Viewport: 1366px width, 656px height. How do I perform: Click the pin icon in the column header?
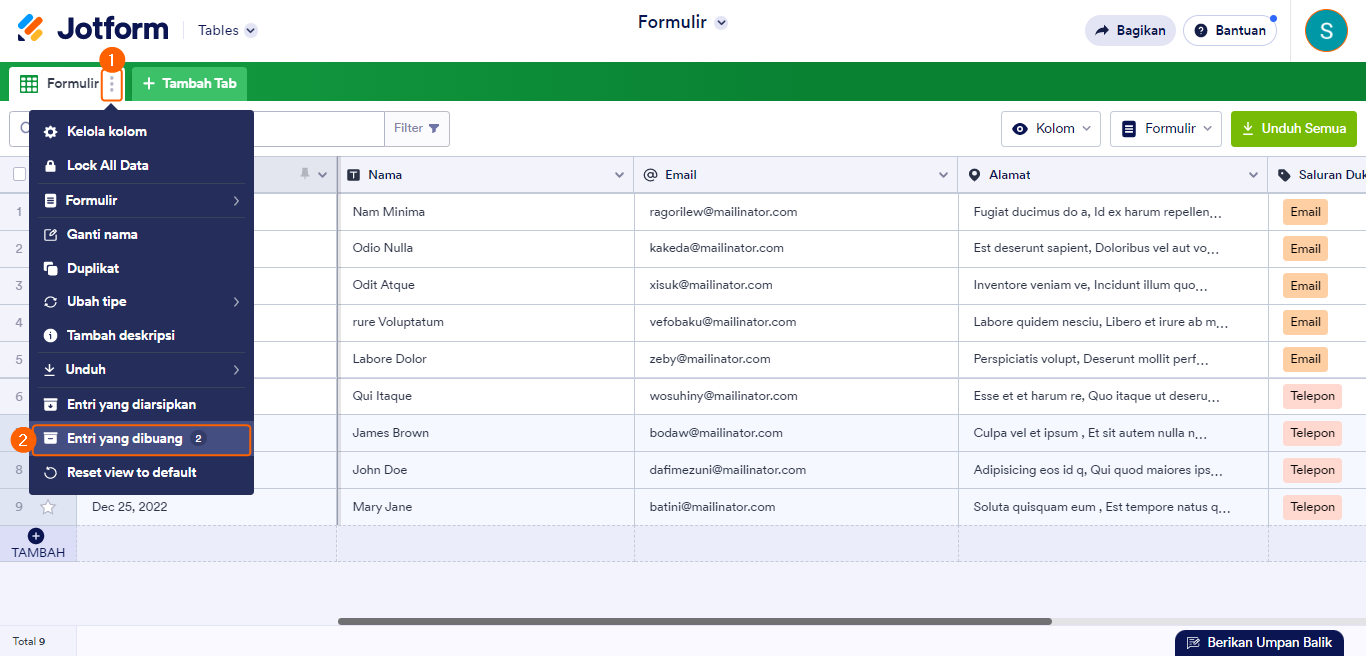(305, 174)
